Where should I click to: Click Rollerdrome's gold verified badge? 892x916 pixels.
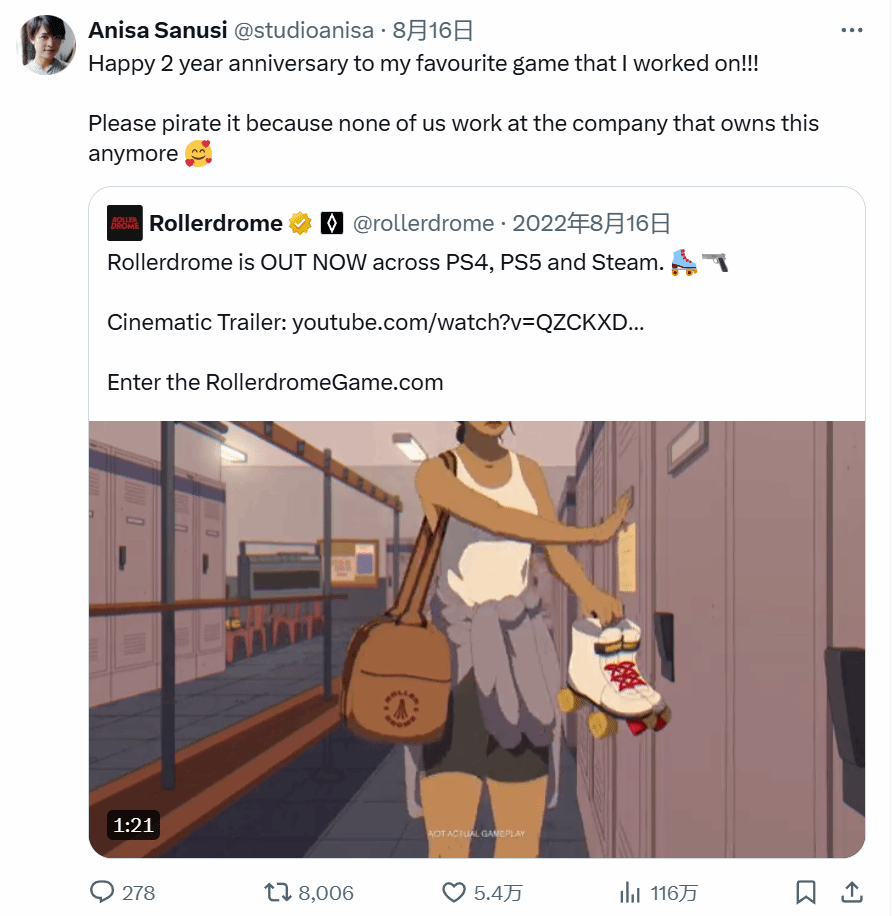coord(300,223)
